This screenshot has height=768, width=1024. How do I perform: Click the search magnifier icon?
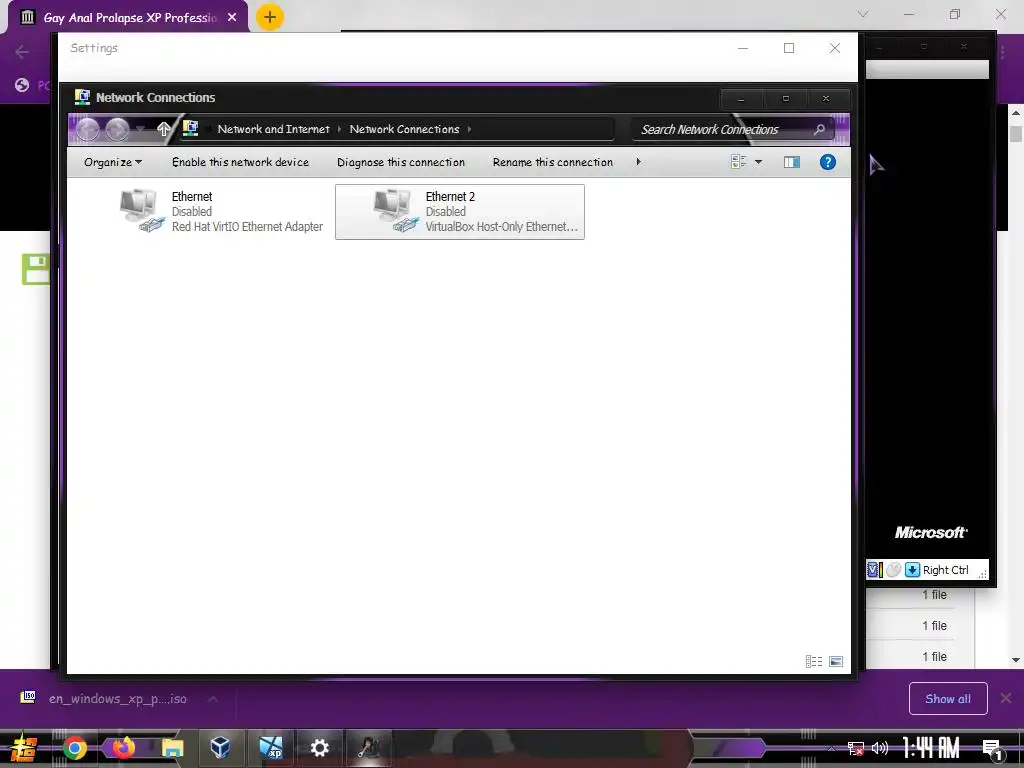coord(820,129)
